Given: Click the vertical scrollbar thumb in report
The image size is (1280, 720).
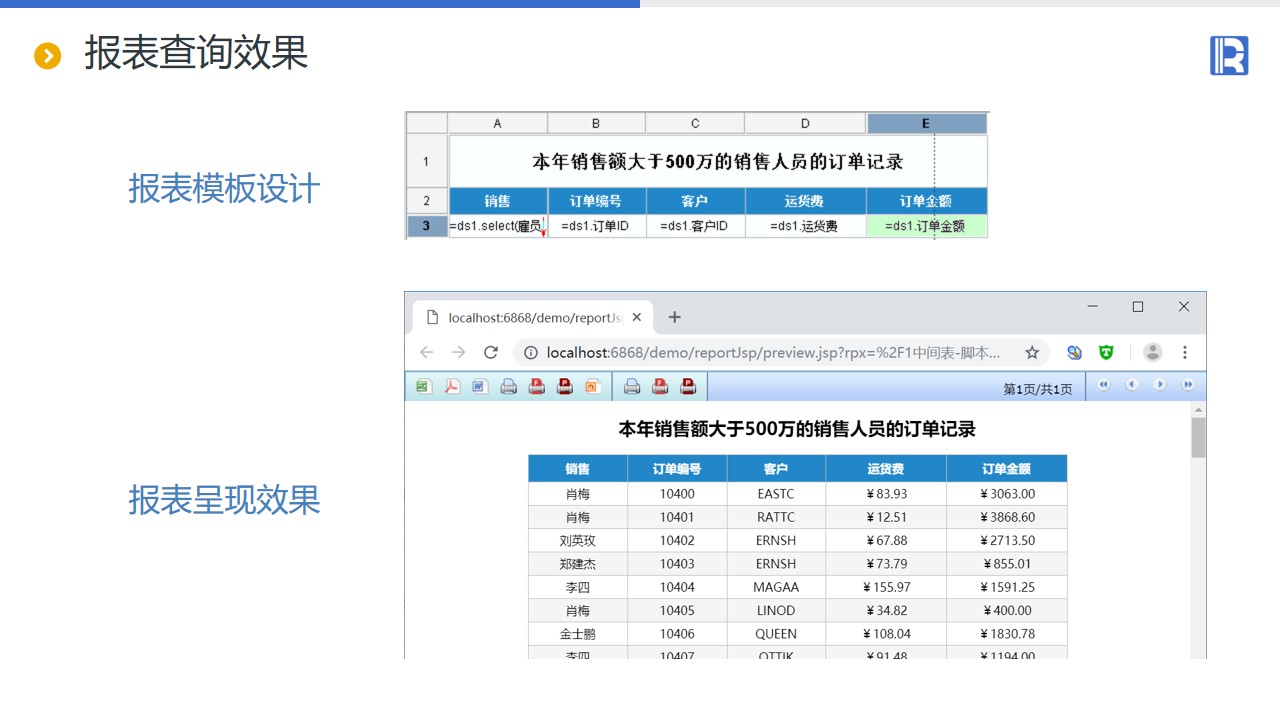Looking at the screenshot, I should click(1198, 437).
